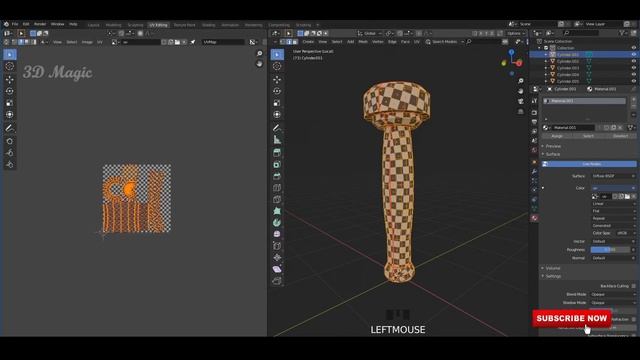Screen dimensions: 640x360
Task: Click the Subscribe Now button
Action: [x=571, y=318]
